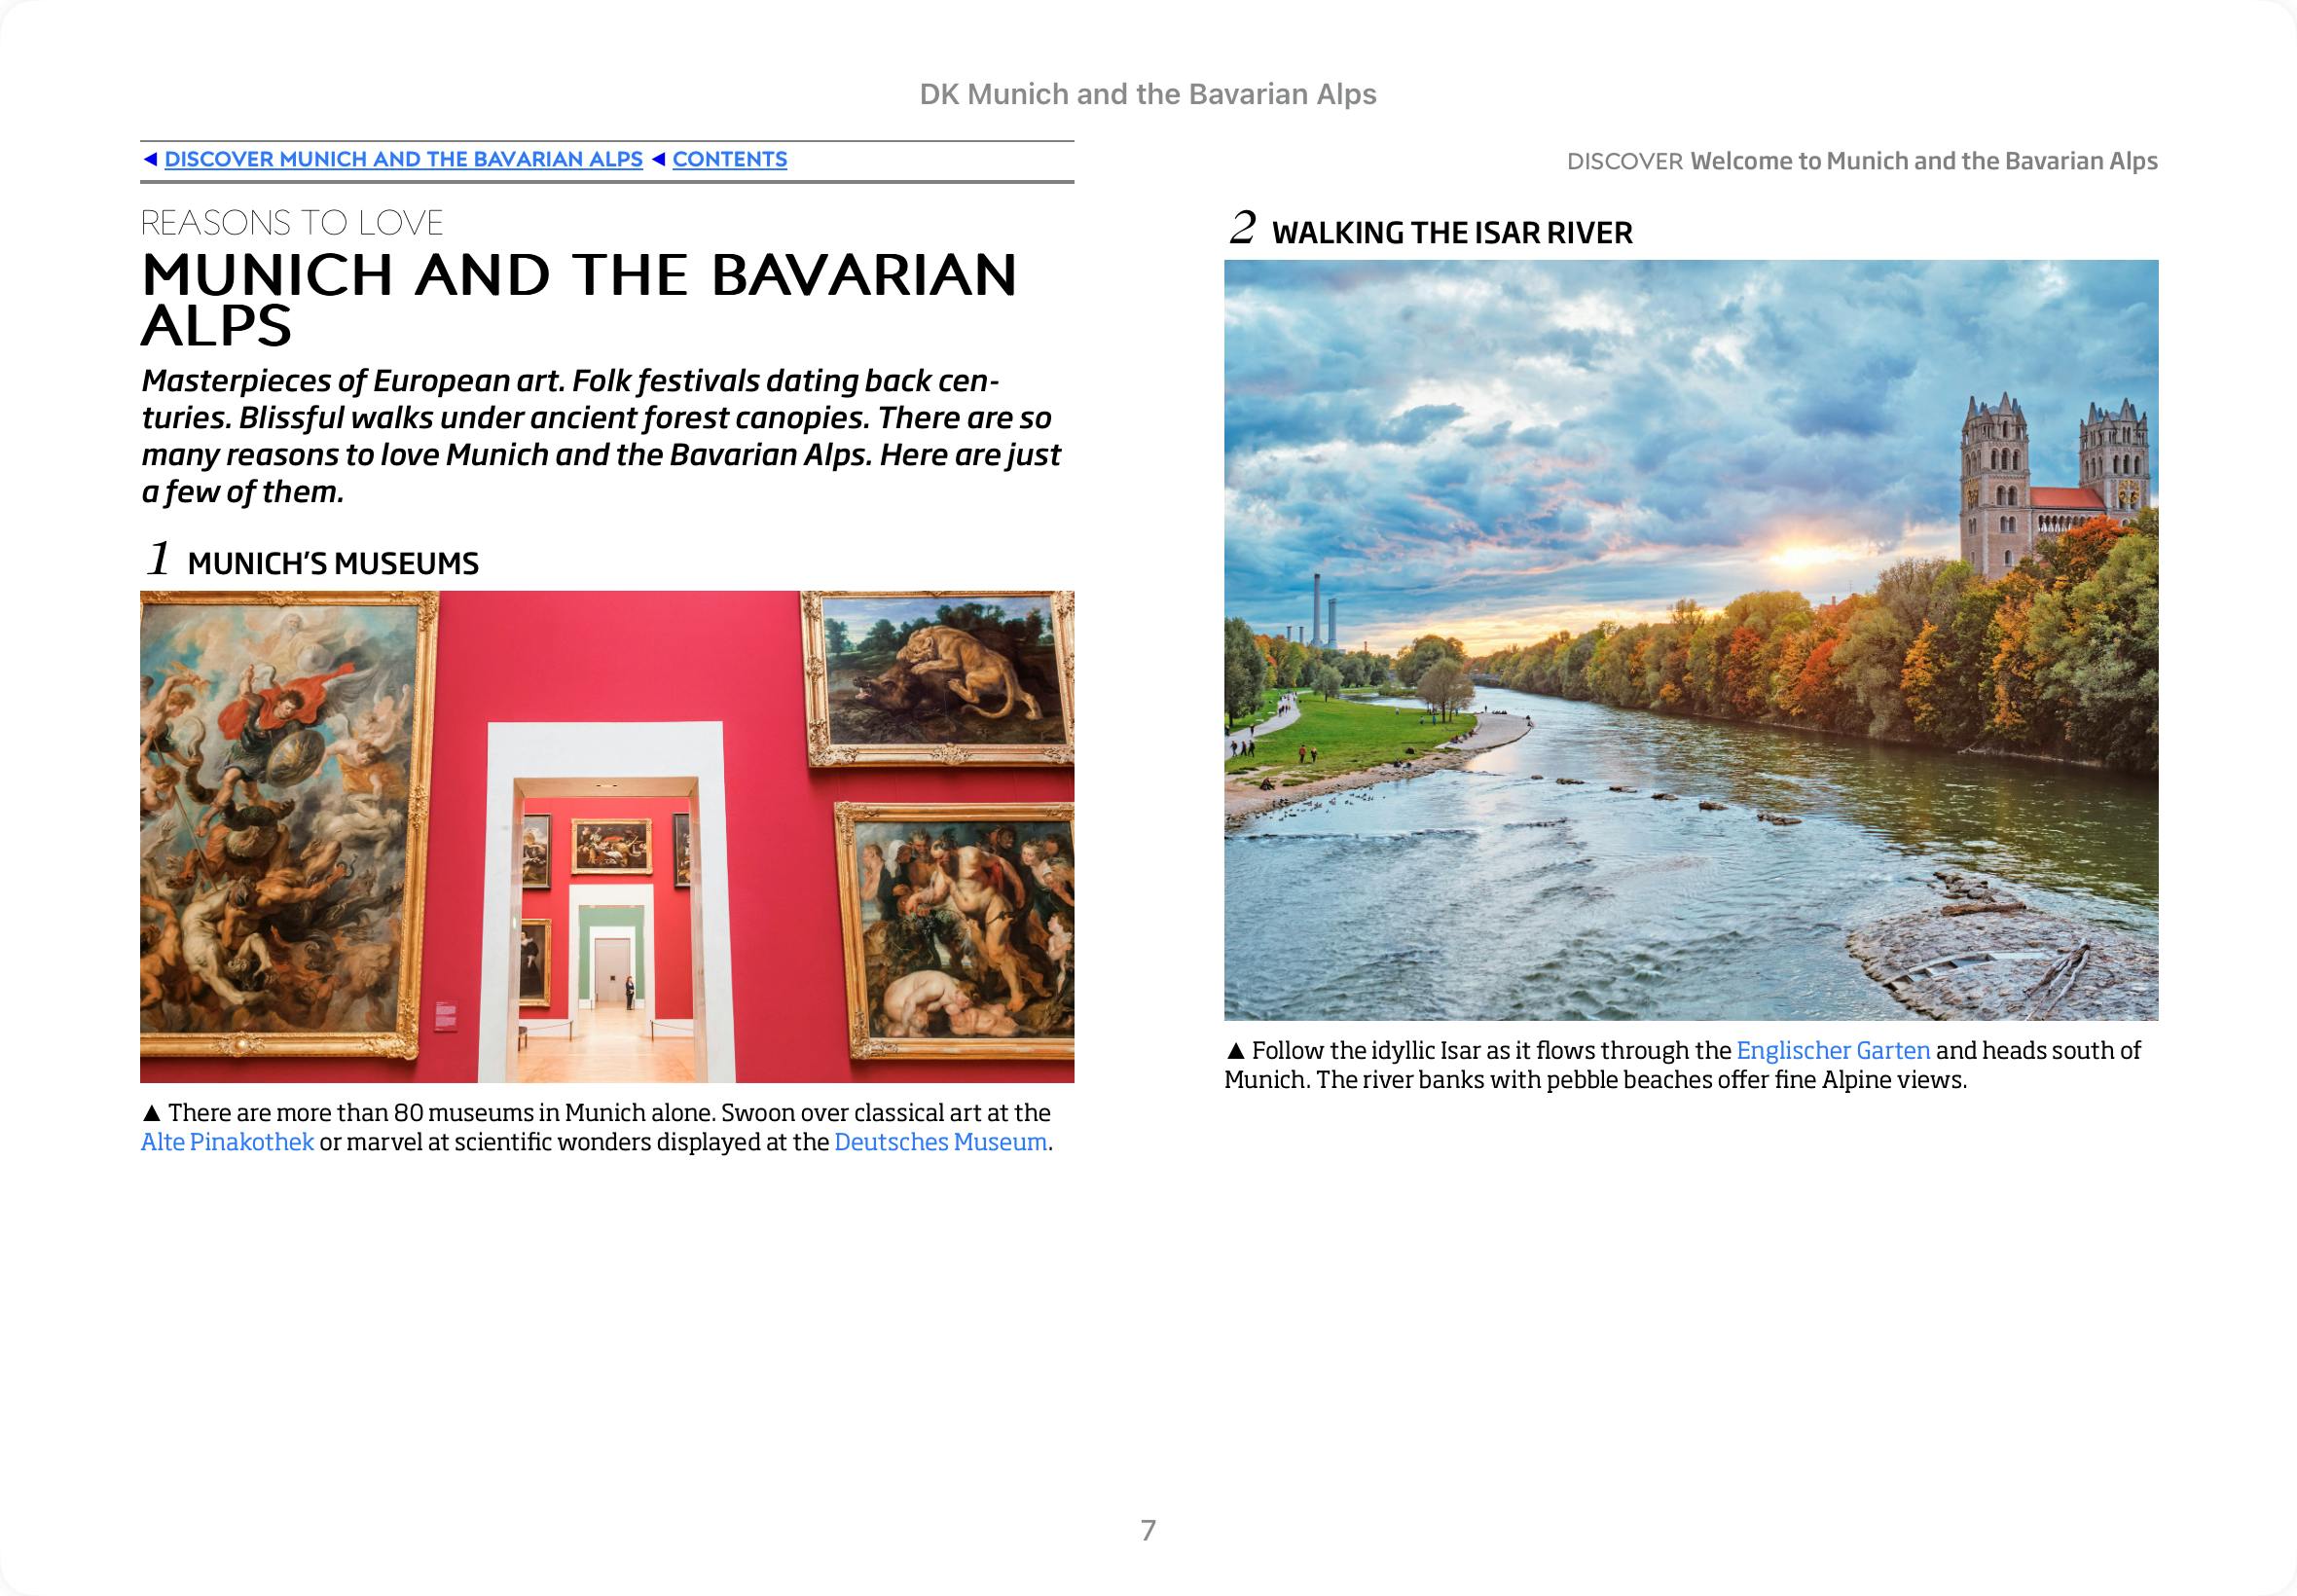Click the back triangle before Contents link
Image resolution: width=2297 pixels, height=1596 pixels.
pyautogui.click(x=658, y=160)
